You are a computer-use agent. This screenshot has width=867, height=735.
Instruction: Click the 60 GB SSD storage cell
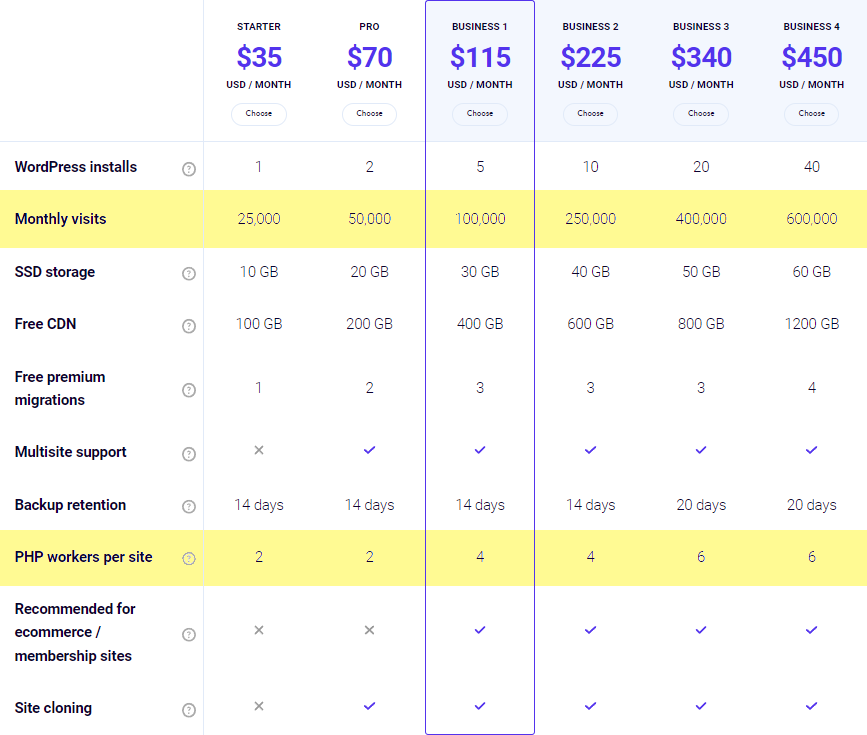click(812, 272)
